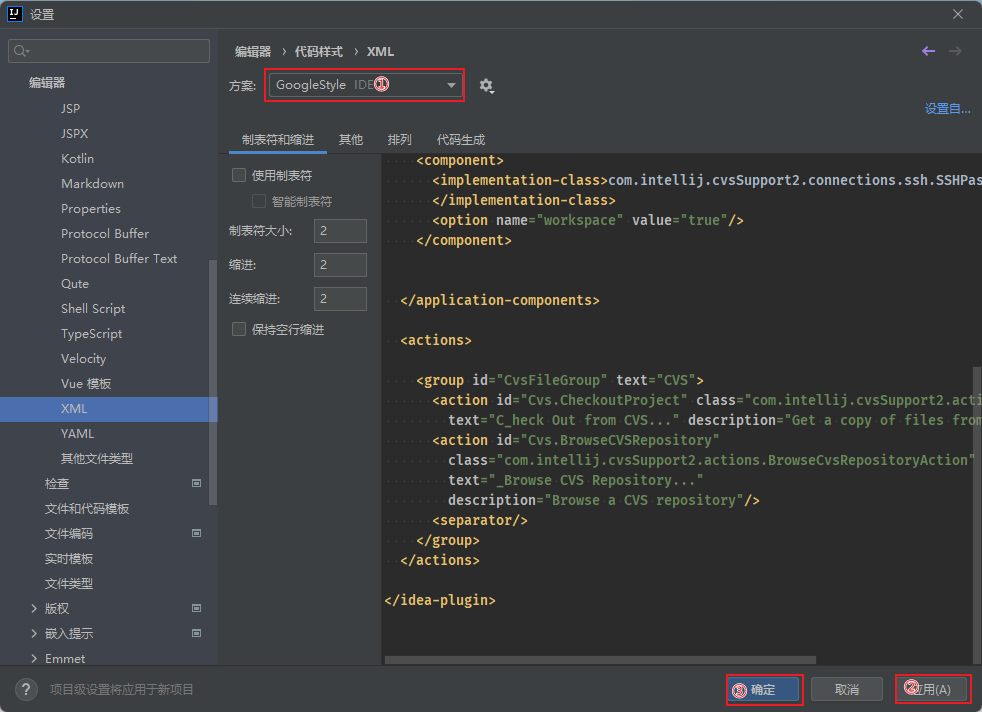Select JSP in settings tree
982x712 pixels.
click(x=70, y=108)
